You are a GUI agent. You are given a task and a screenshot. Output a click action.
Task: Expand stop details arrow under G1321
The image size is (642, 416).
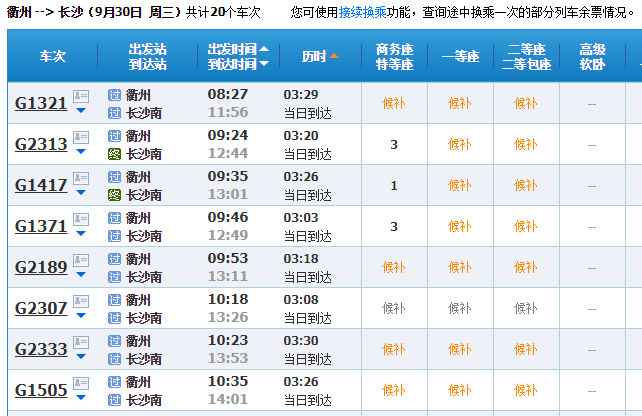(81, 111)
